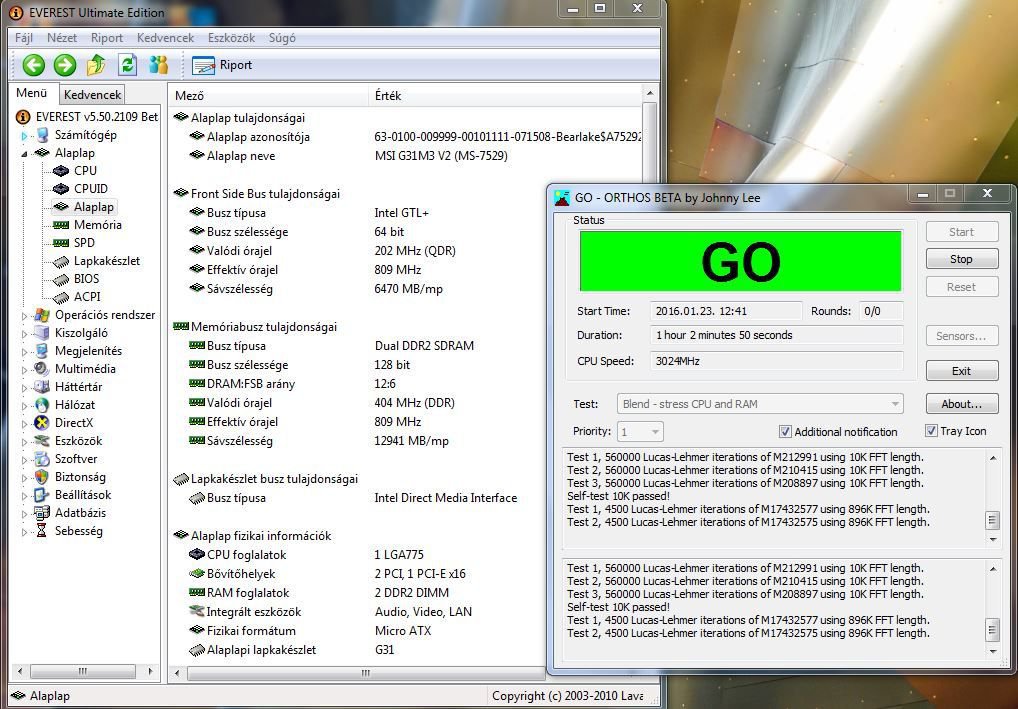Open the Riport menu in menu bar

pos(106,38)
